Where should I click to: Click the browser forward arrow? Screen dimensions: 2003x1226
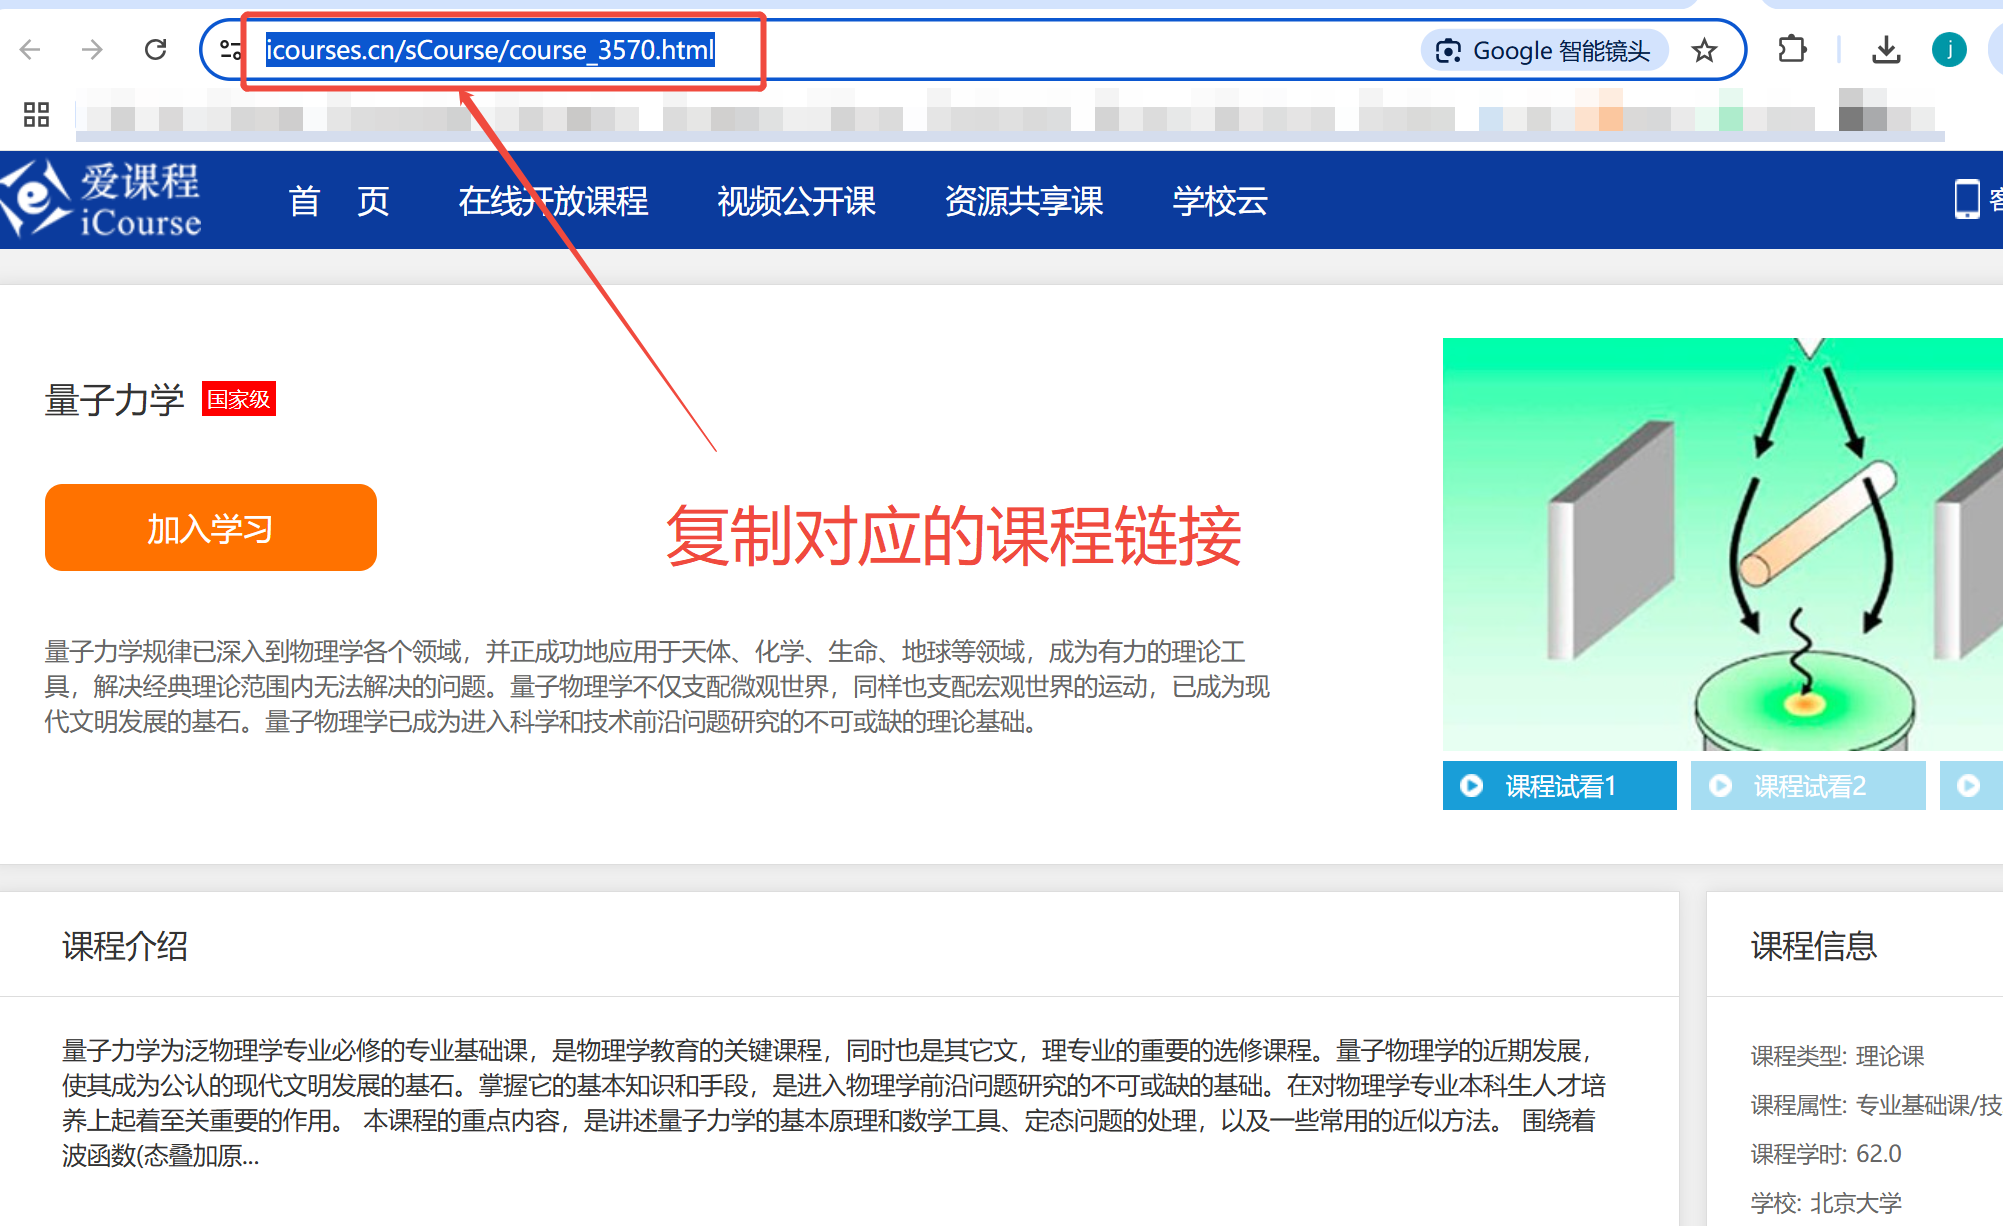click(94, 49)
